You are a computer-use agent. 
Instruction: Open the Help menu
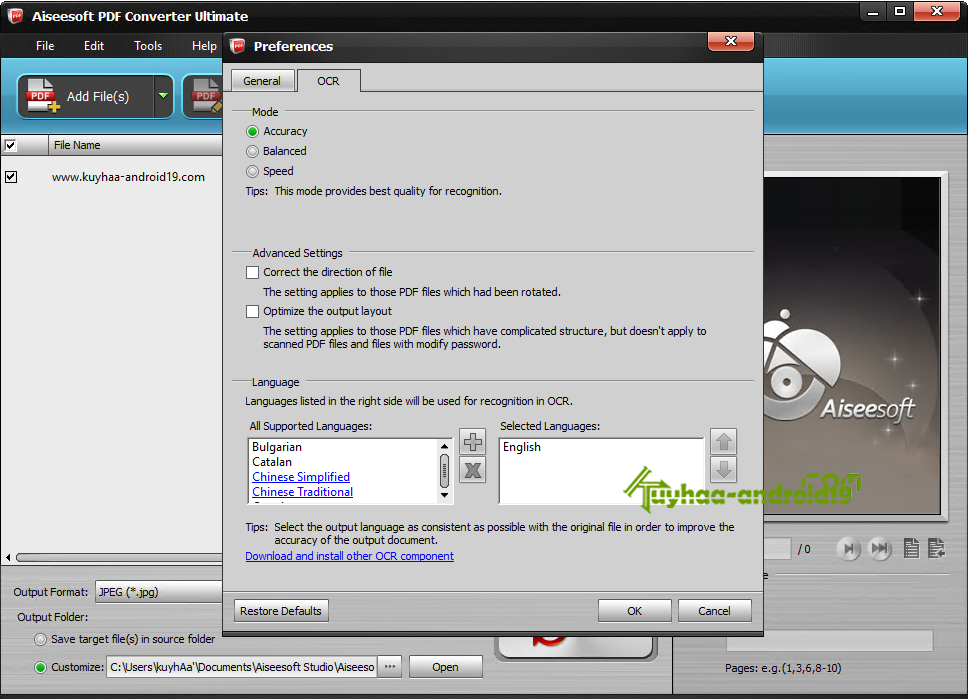click(x=204, y=46)
